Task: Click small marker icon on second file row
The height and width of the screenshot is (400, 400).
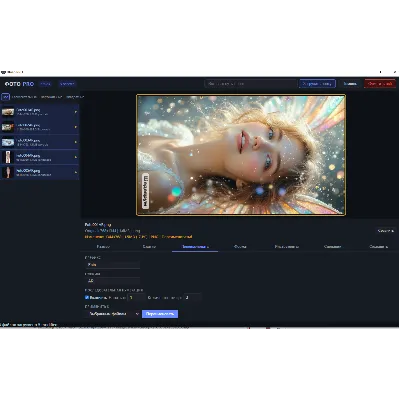Action: [76, 127]
